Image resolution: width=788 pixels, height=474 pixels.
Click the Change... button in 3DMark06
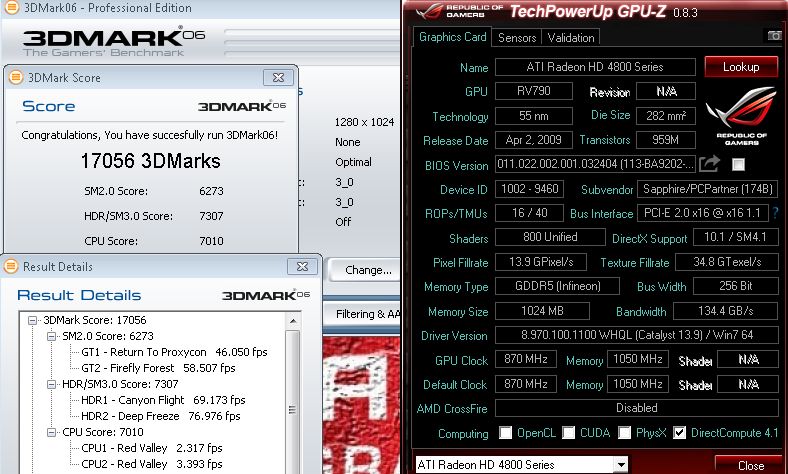(x=365, y=270)
